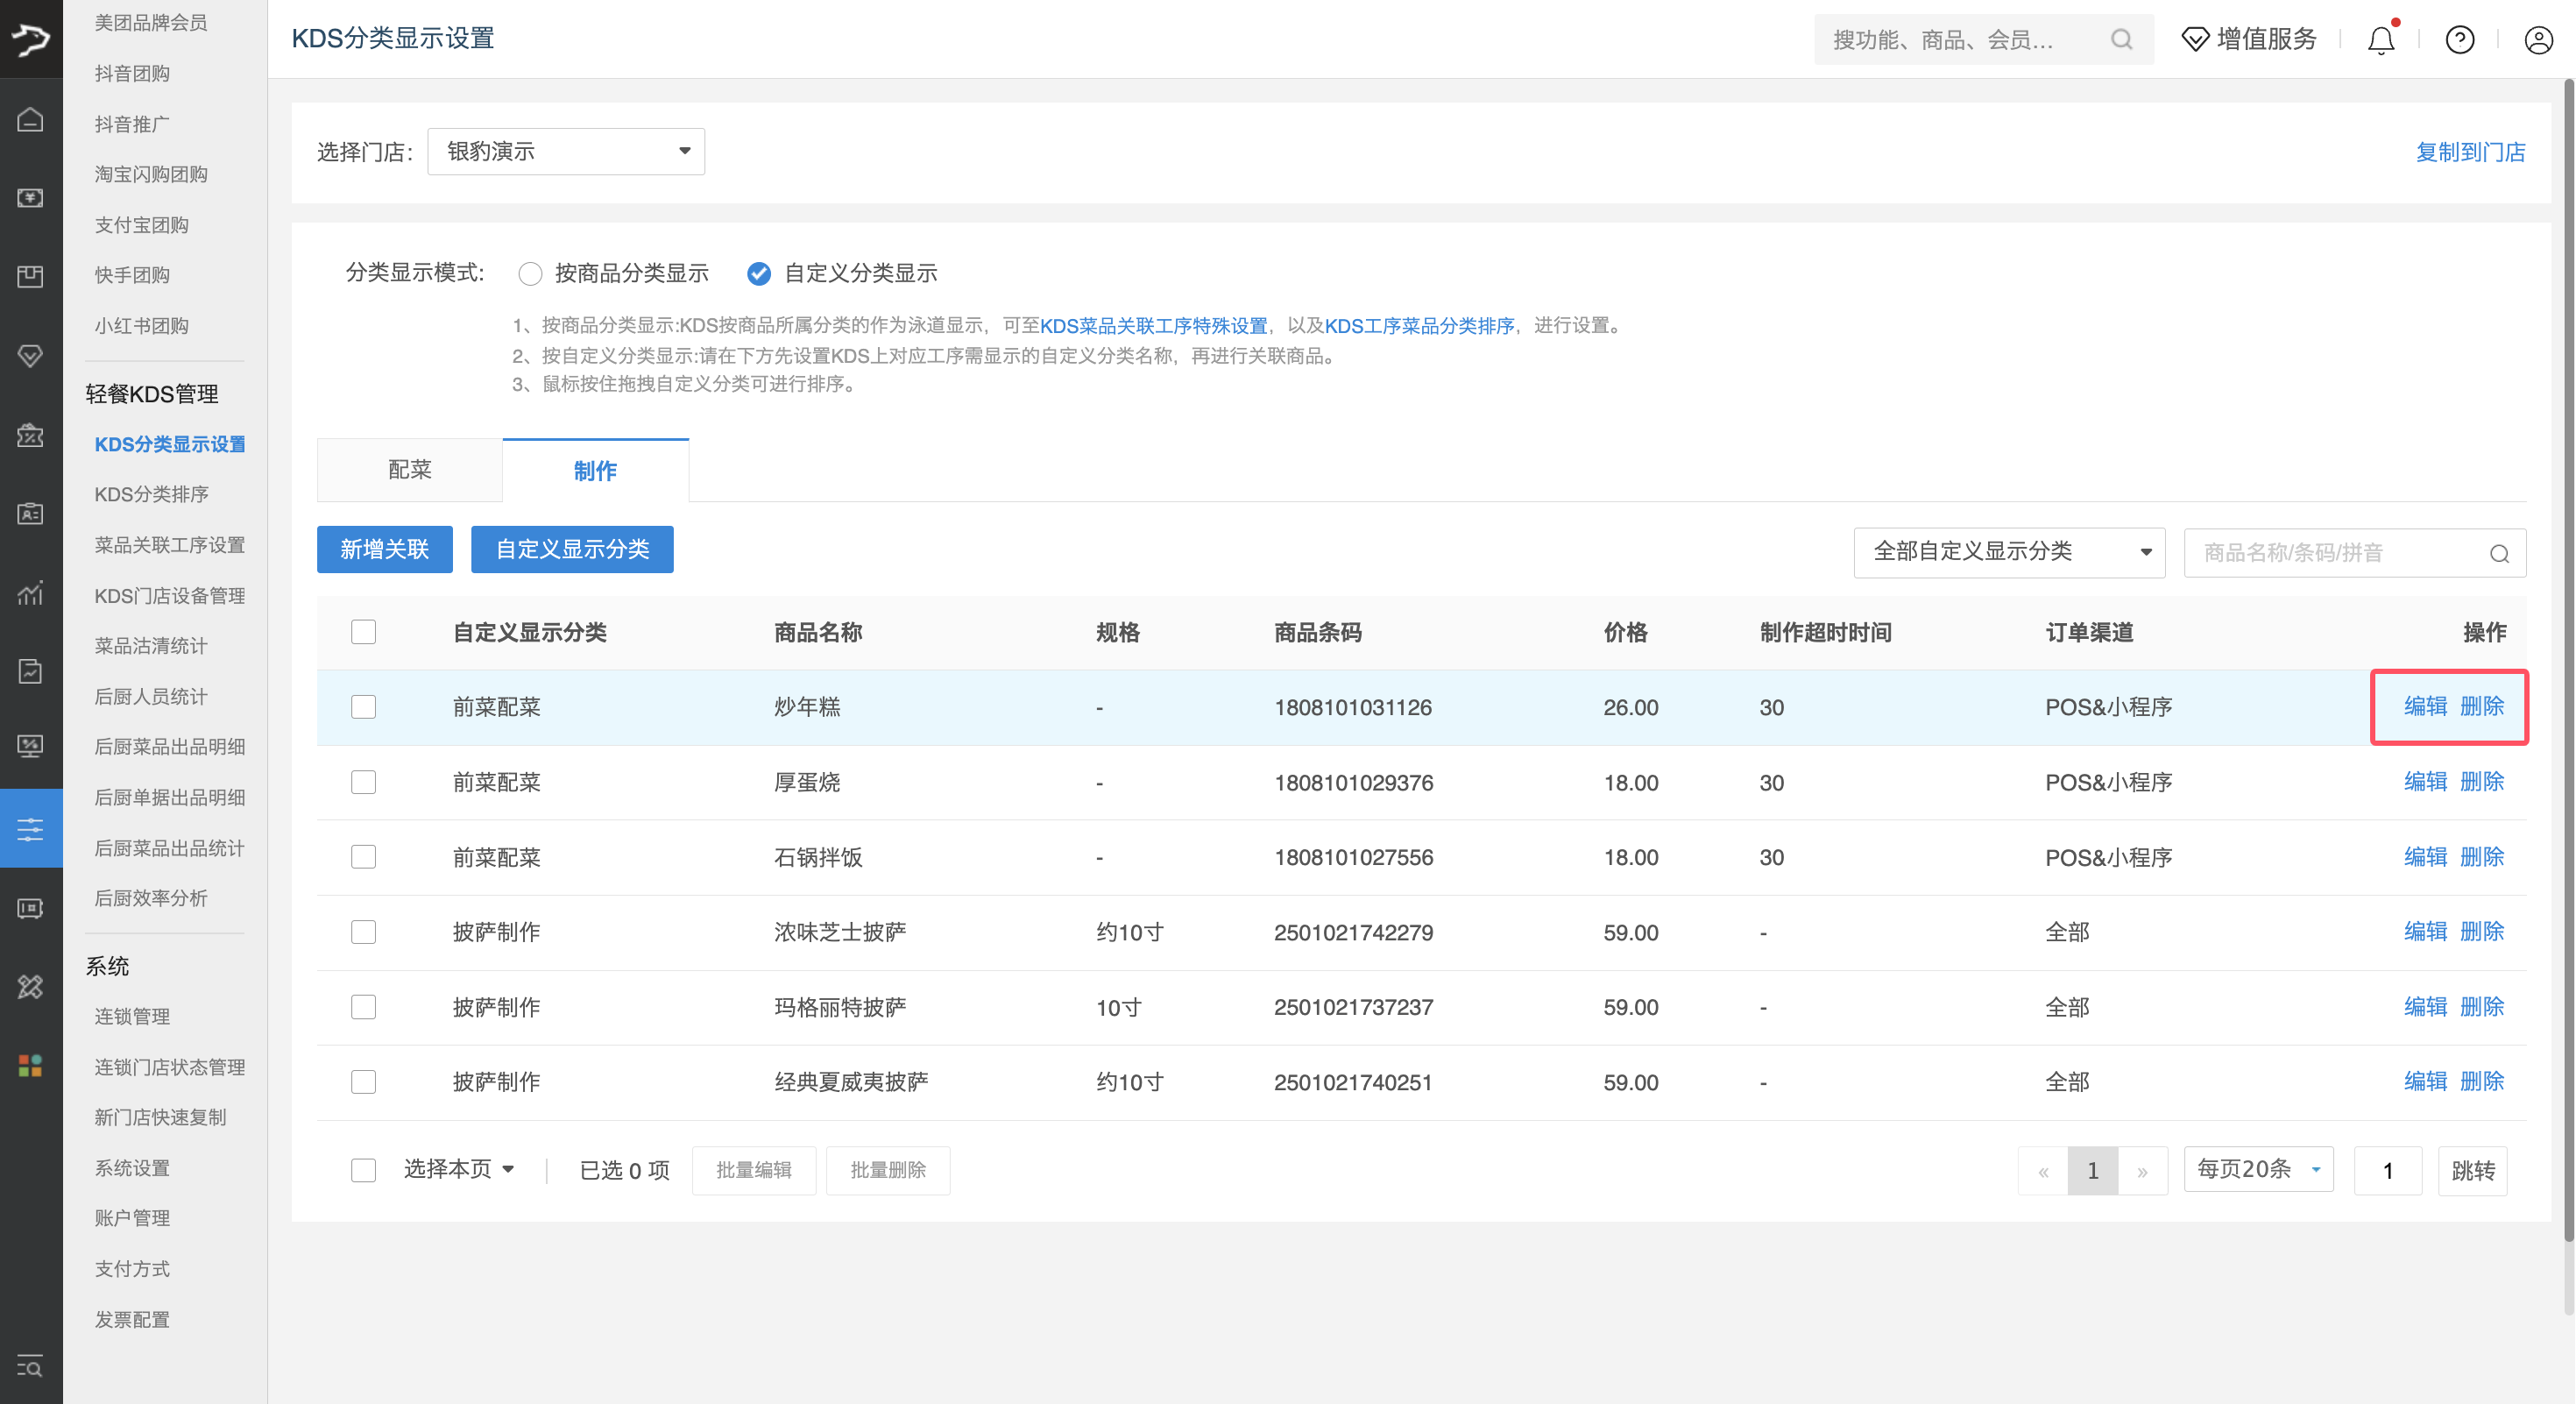The height and width of the screenshot is (1404, 2576).
Task: Select 按商品分类显示 radio button
Action: pyautogui.click(x=530, y=273)
